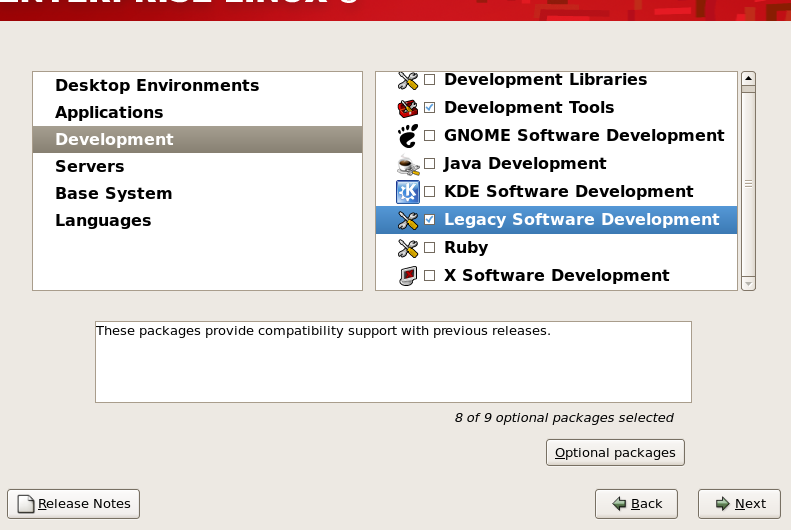This screenshot has height=530, width=791.
Task: Click the Legacy Software Development tools icon
Action: pos(407,219)
